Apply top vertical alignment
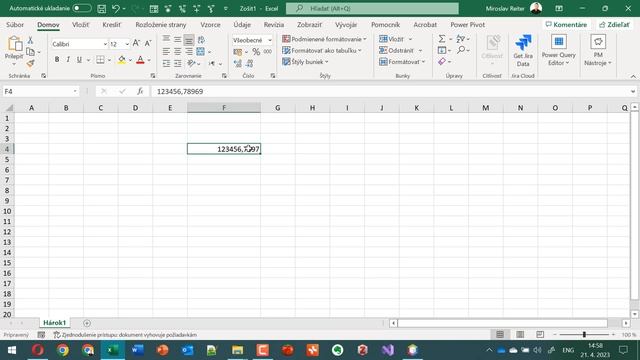Viewport: 640px width, 360px height. 166,40
